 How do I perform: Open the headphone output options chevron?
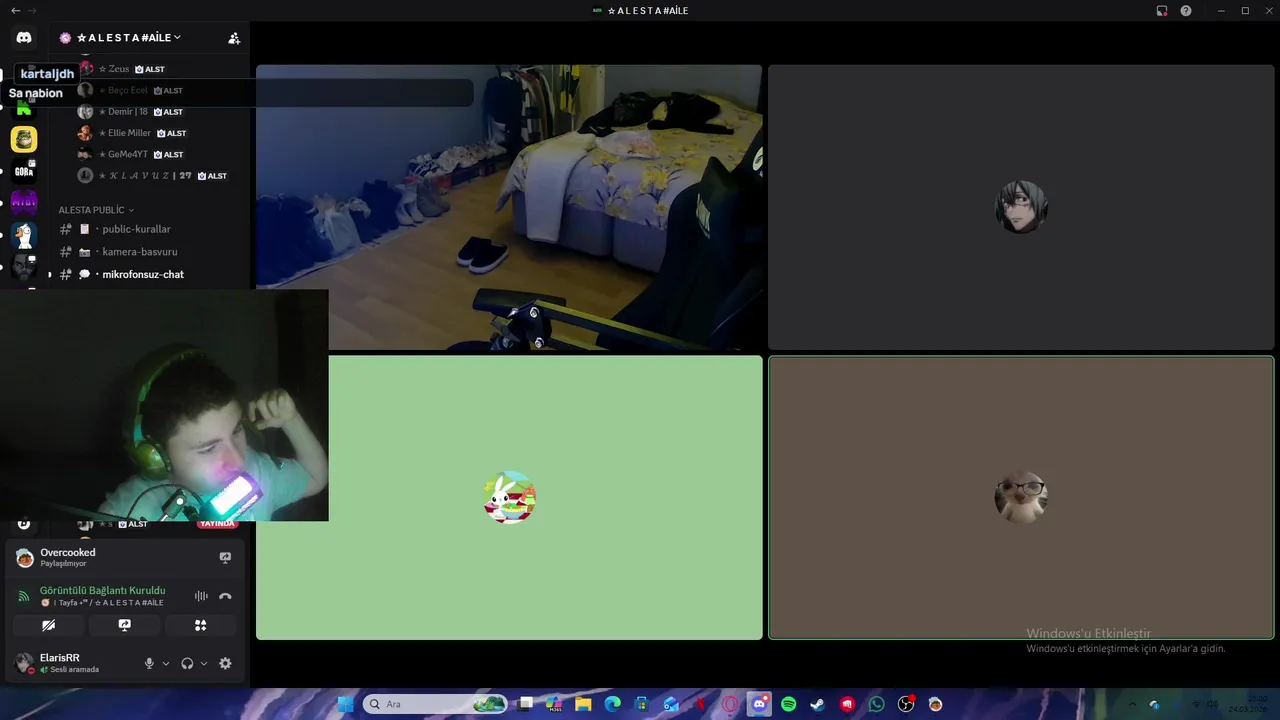point(204,663)
